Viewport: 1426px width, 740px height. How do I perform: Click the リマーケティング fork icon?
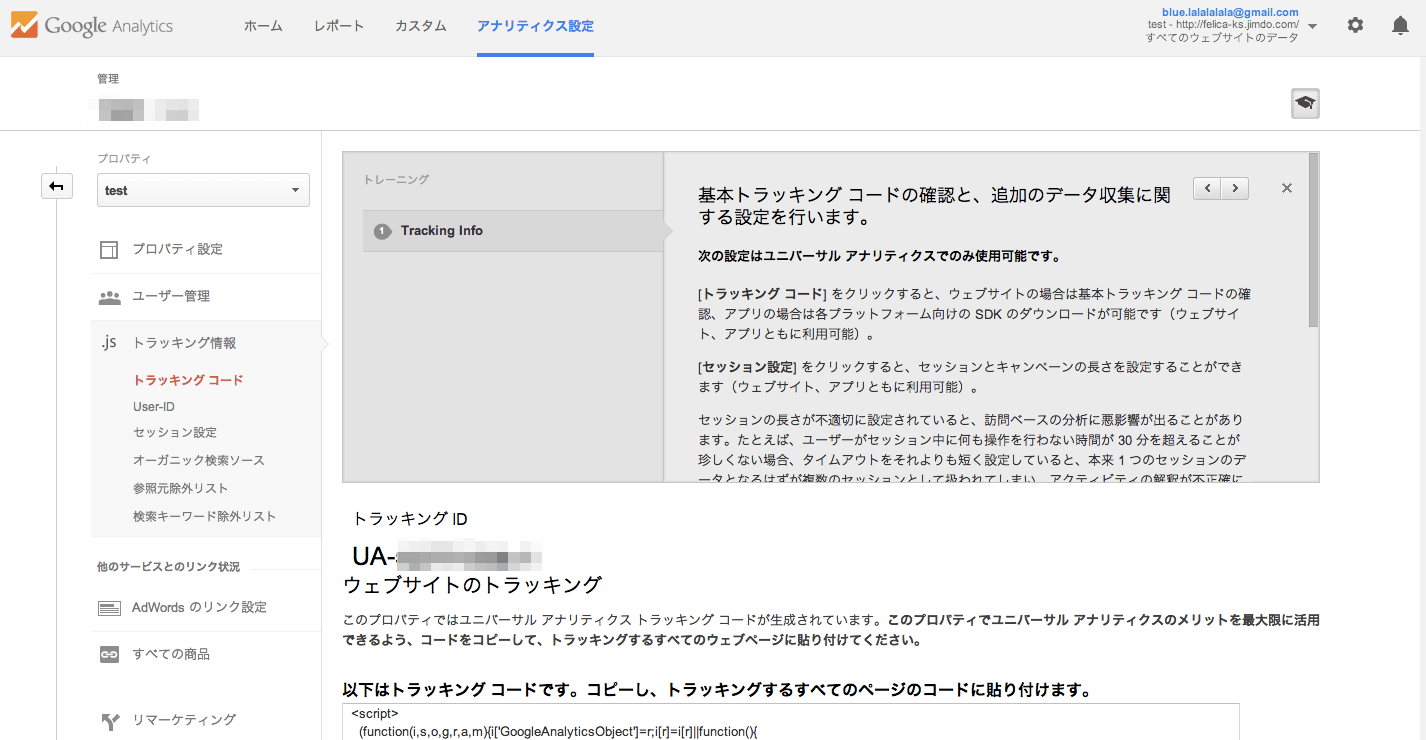point(110,720)
